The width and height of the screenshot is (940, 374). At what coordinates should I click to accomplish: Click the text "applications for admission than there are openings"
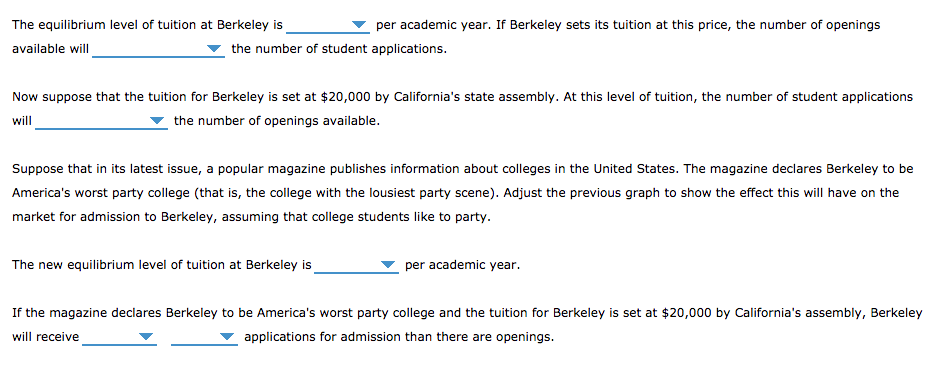399,337
